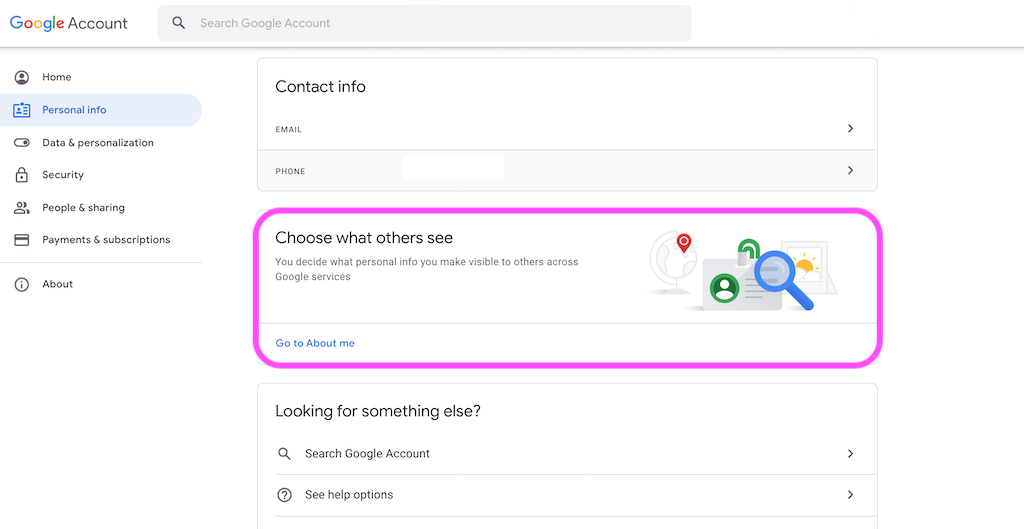This screenshot has height=529, width=1024.
Task: Expand the EMAIL row chevron
Action: (x=850, y=129)
